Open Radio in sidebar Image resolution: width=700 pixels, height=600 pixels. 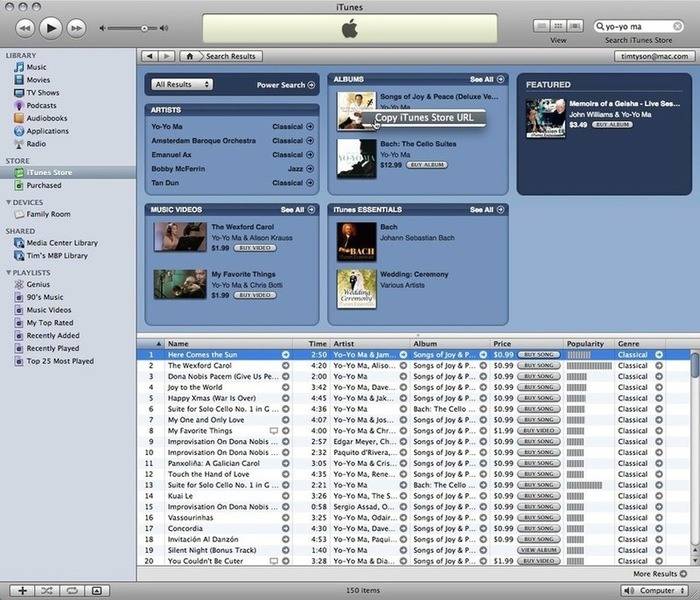click(x=36, y=144)
